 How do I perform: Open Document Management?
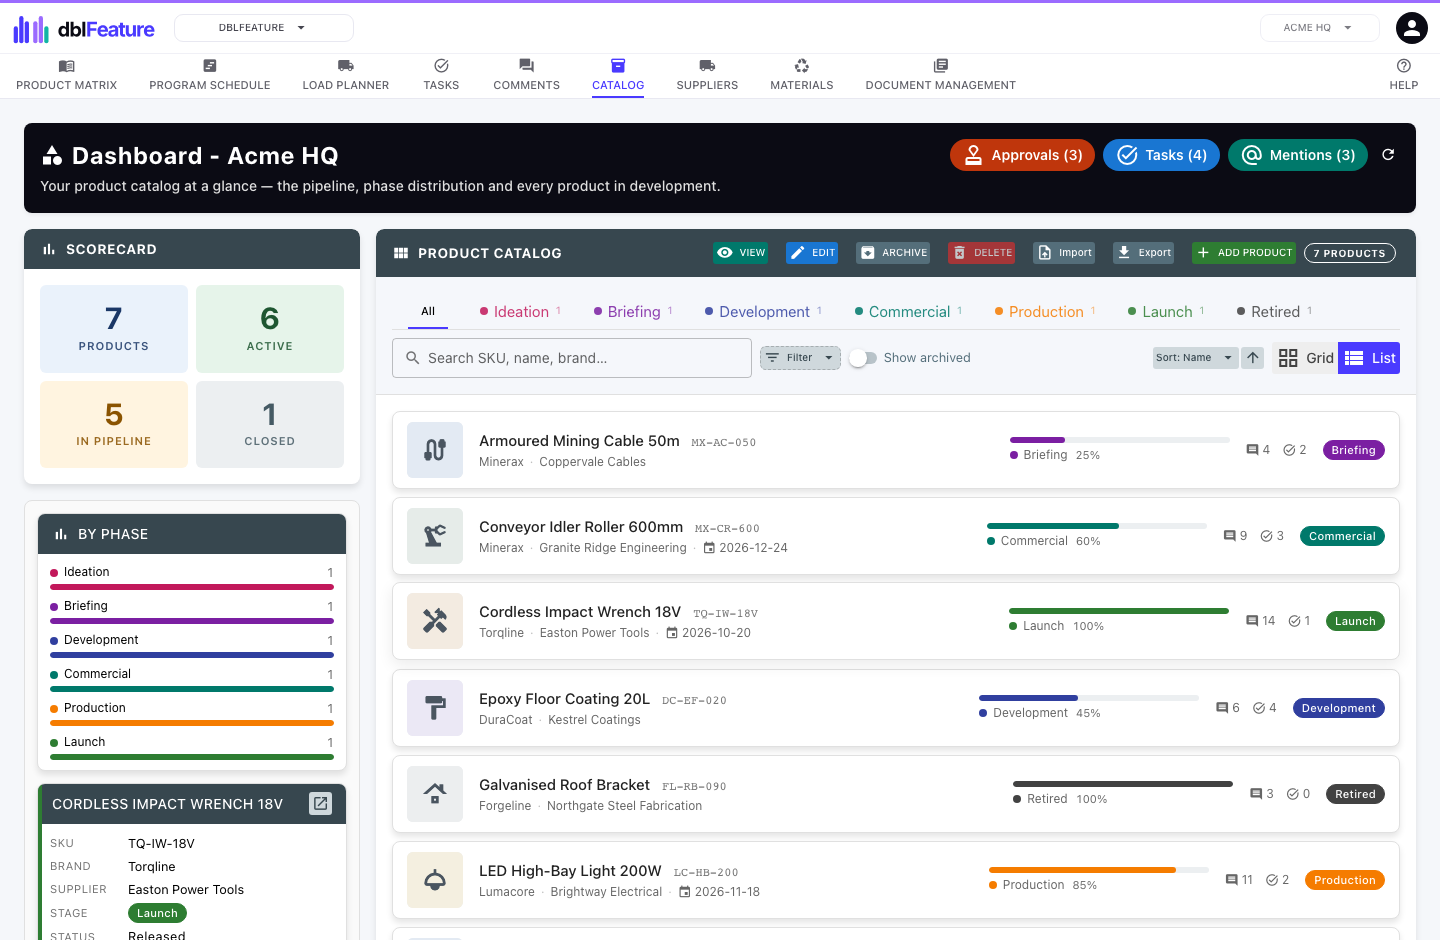(x=941, y=75)
